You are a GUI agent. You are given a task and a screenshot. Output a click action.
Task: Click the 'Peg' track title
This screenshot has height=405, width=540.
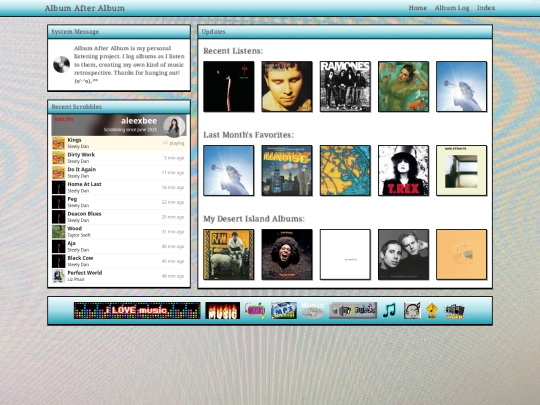[x=72, y=199]
